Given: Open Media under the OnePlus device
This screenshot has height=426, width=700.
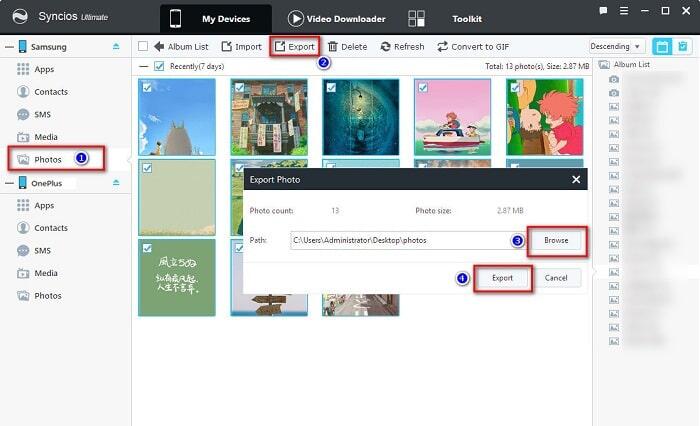Looking at the screenshot, I should pyautogui.click(x=46, y=273).
